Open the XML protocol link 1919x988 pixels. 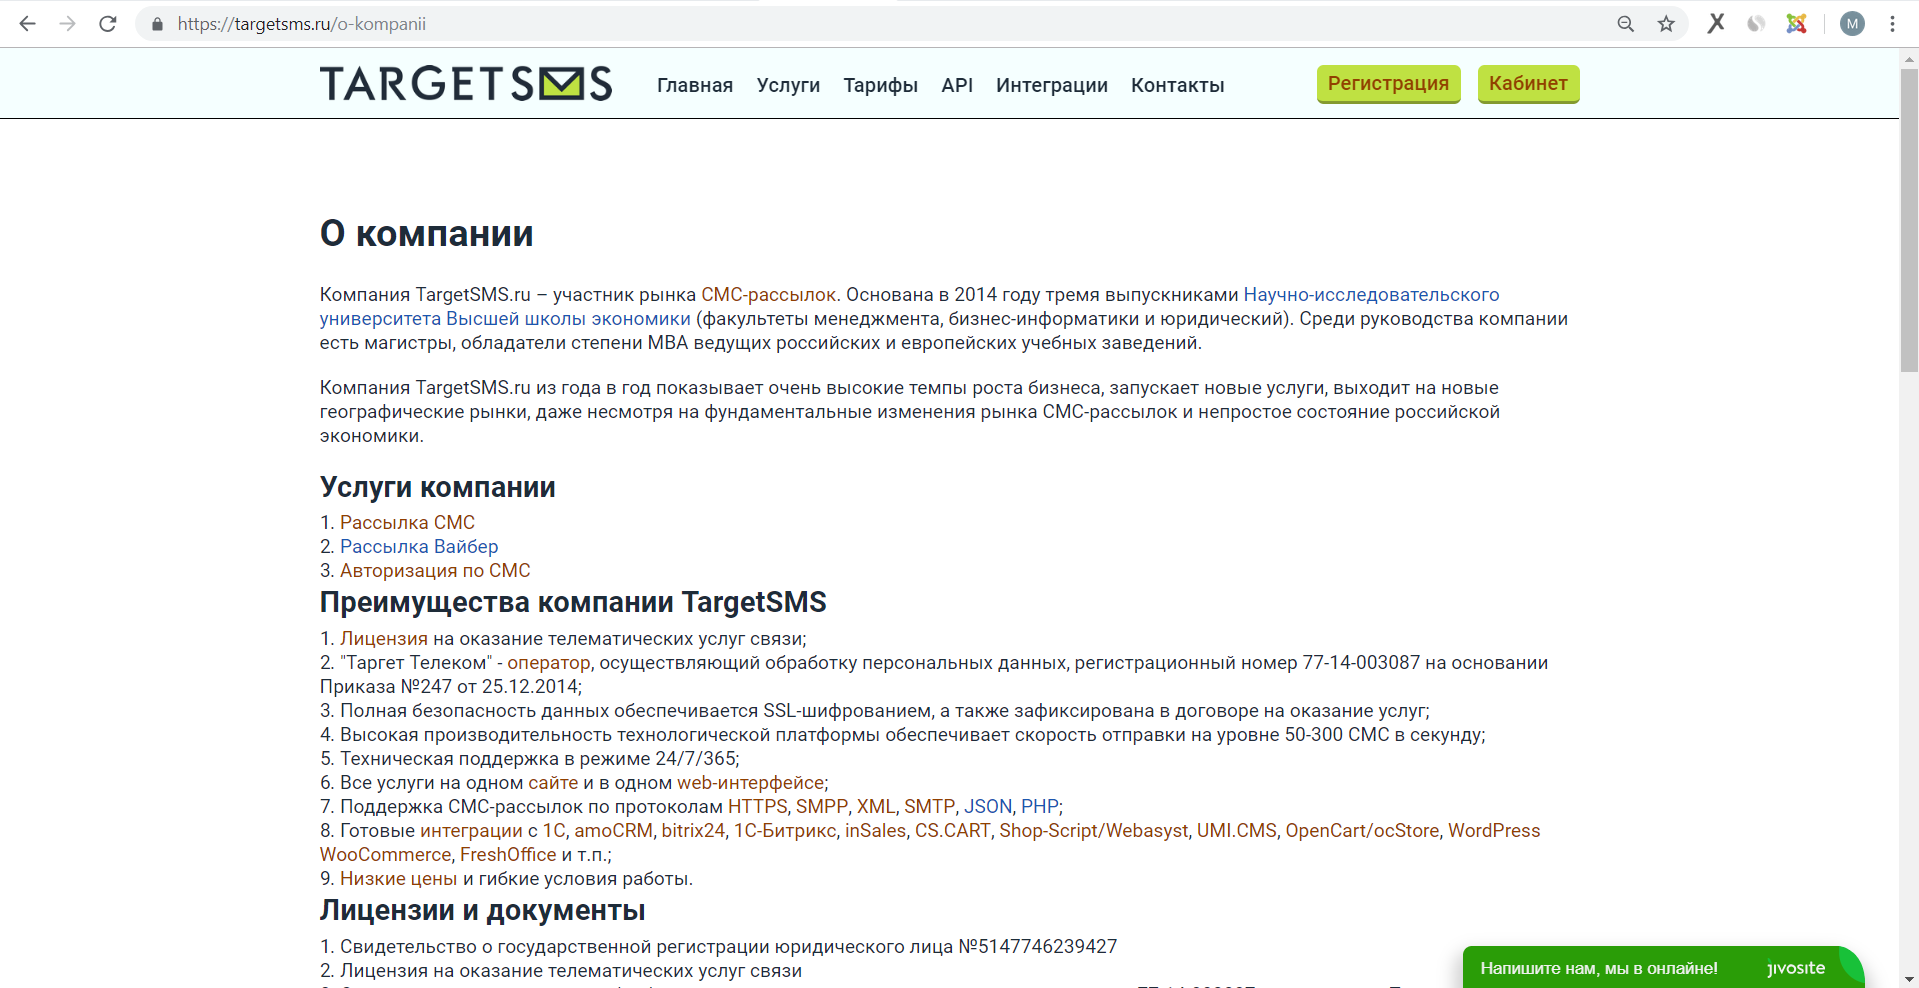pyautogui.click(x=876, y=807)
